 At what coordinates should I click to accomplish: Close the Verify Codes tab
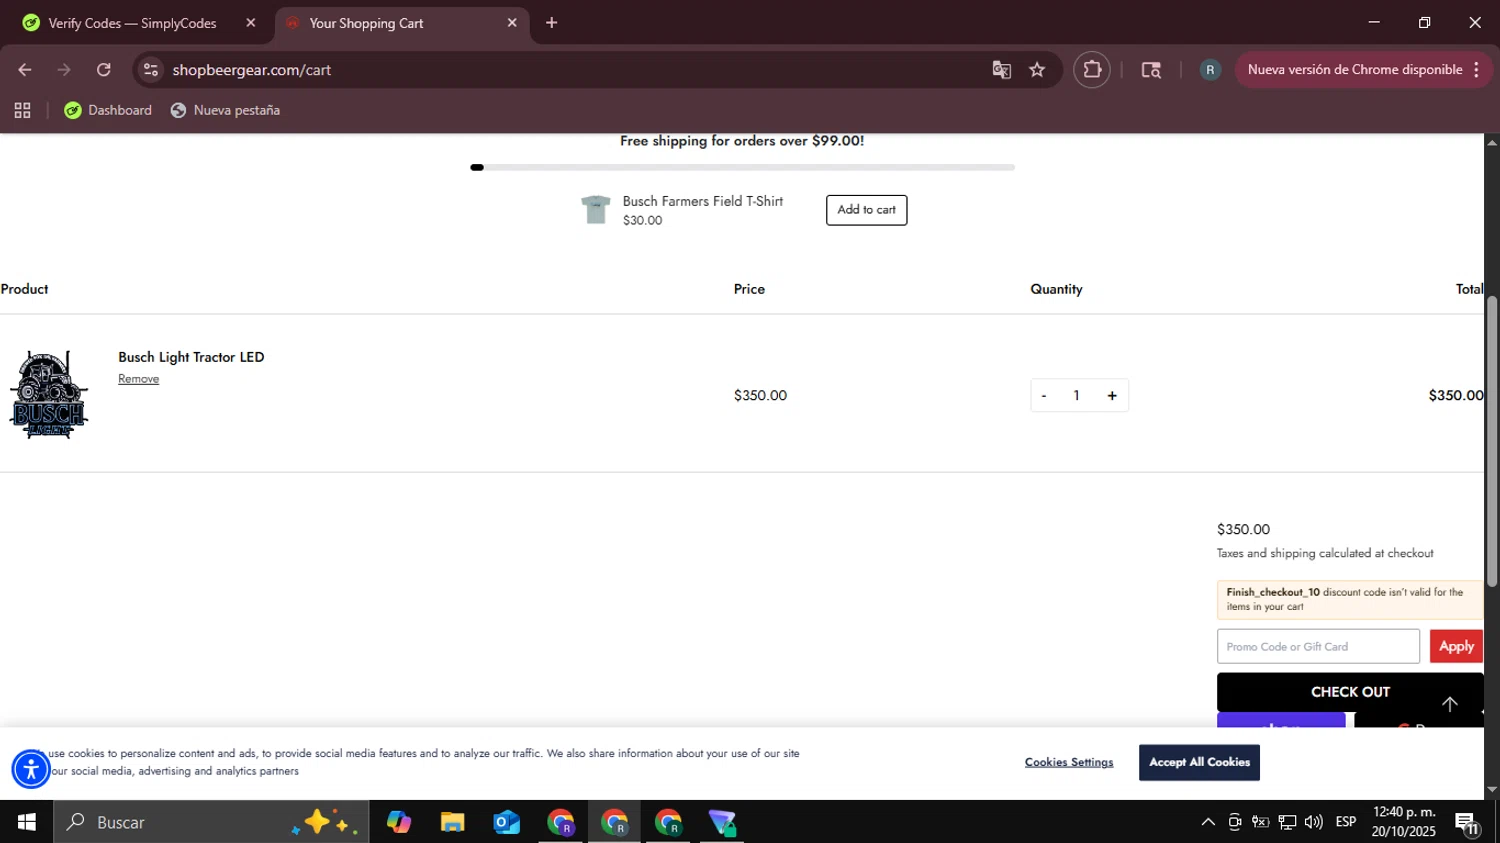coord(251,23)
